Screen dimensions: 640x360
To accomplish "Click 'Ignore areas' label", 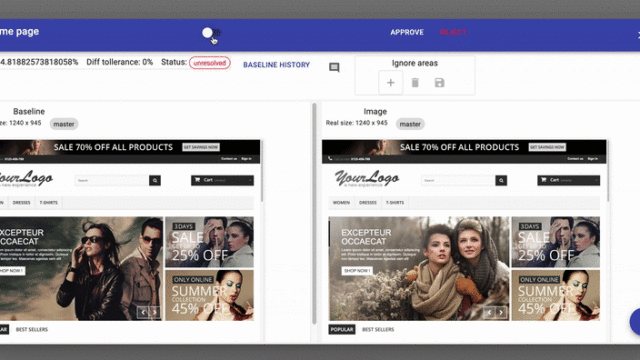I will point(415,63).
